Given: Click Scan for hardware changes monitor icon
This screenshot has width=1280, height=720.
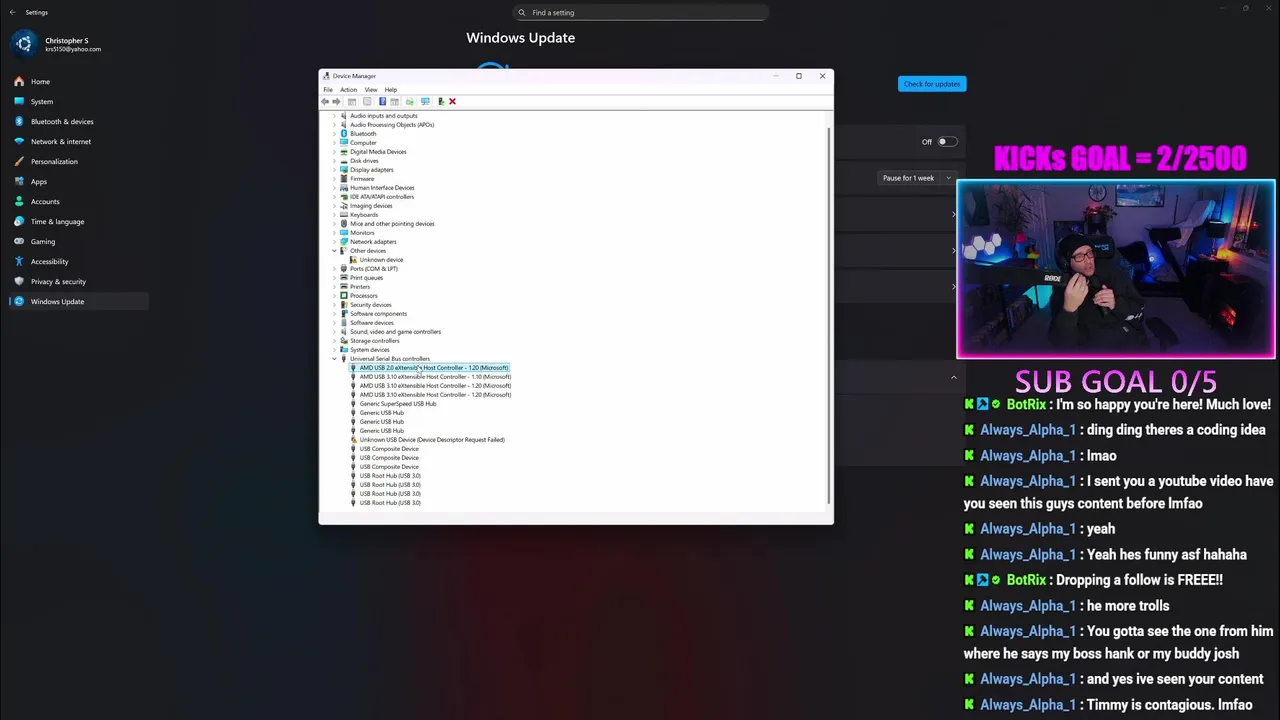Looking at the screenshot, I should (x=425, y=101).
